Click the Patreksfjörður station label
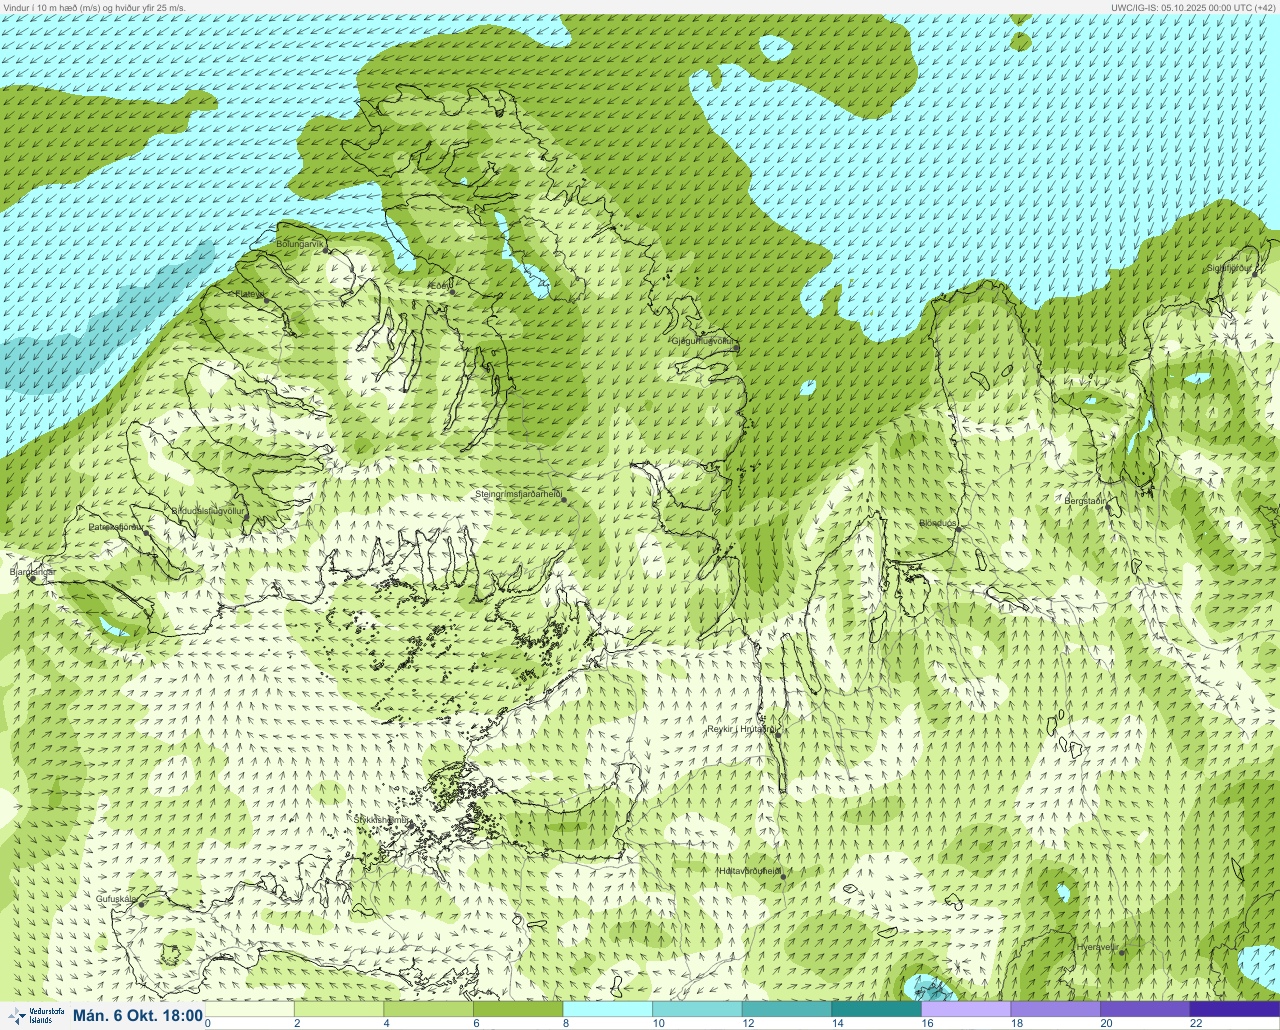Image resolution: width=1280 pixels, height=1030 pixels. [x=116, y=526]
